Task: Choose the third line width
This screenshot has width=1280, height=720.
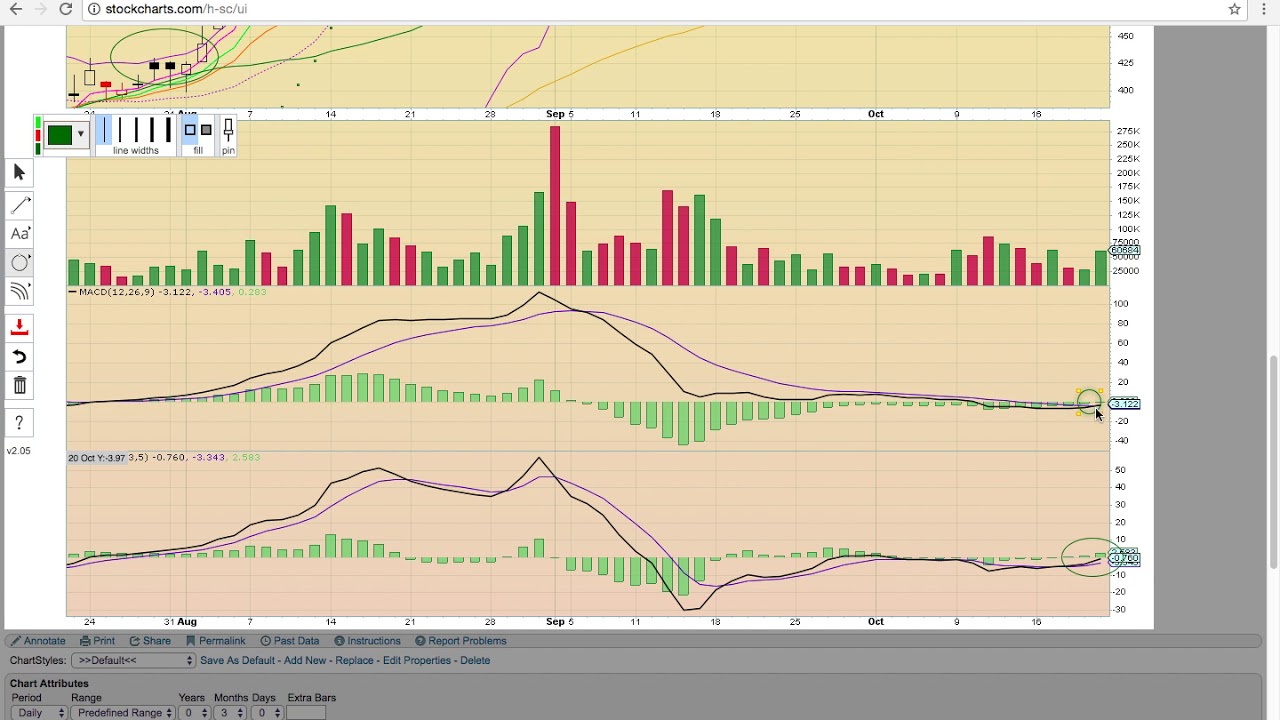Action: (136, 130)
